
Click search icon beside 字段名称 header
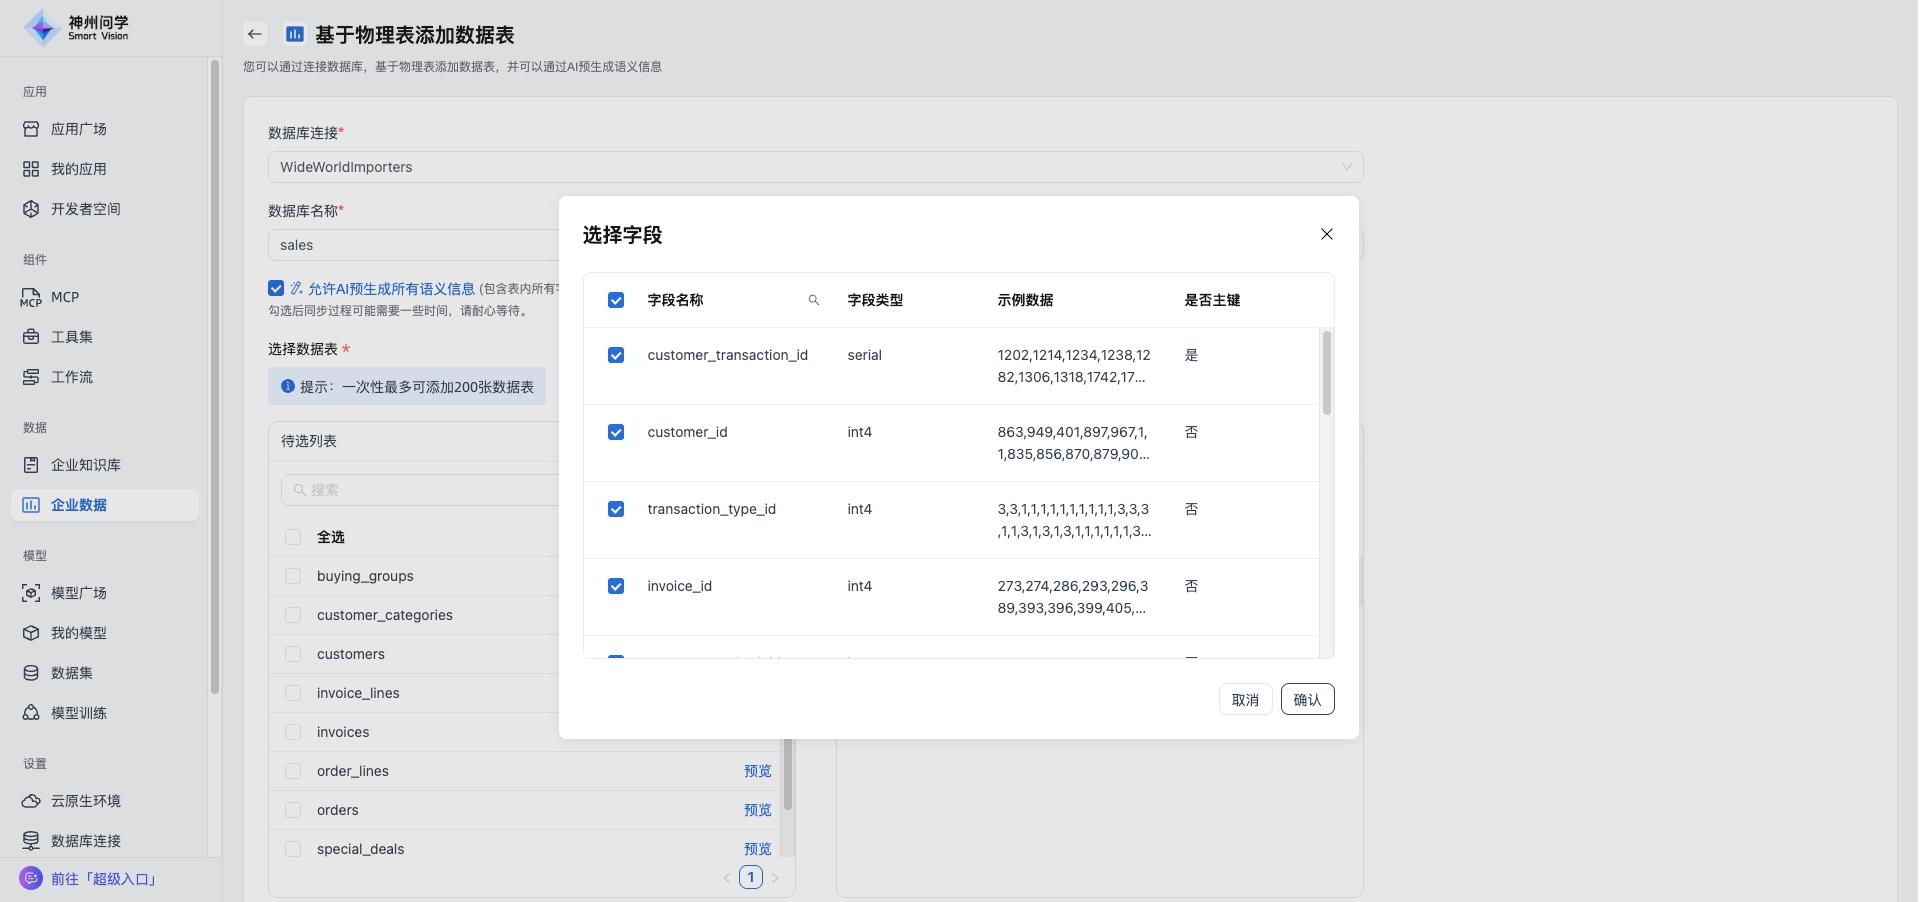(813, 300)
